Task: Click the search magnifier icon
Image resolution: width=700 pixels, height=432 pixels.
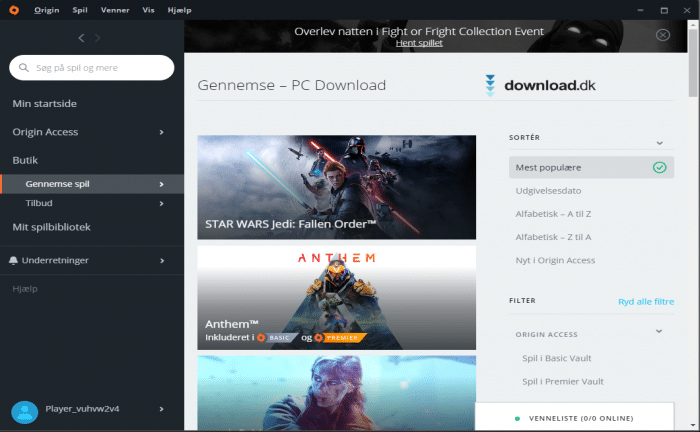Action: click(23, 68)
